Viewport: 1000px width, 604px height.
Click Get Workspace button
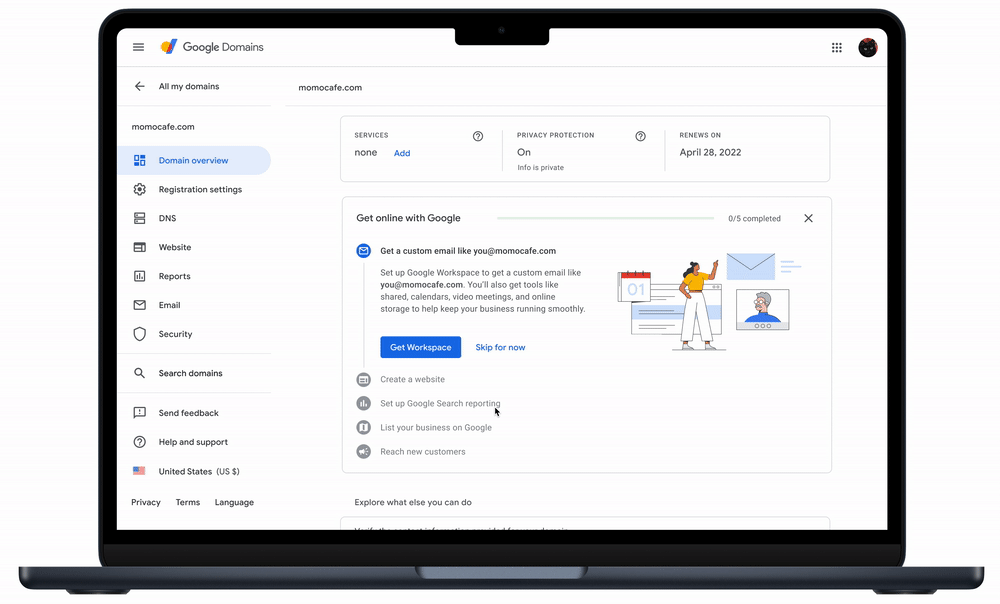[x=420, y=347]
